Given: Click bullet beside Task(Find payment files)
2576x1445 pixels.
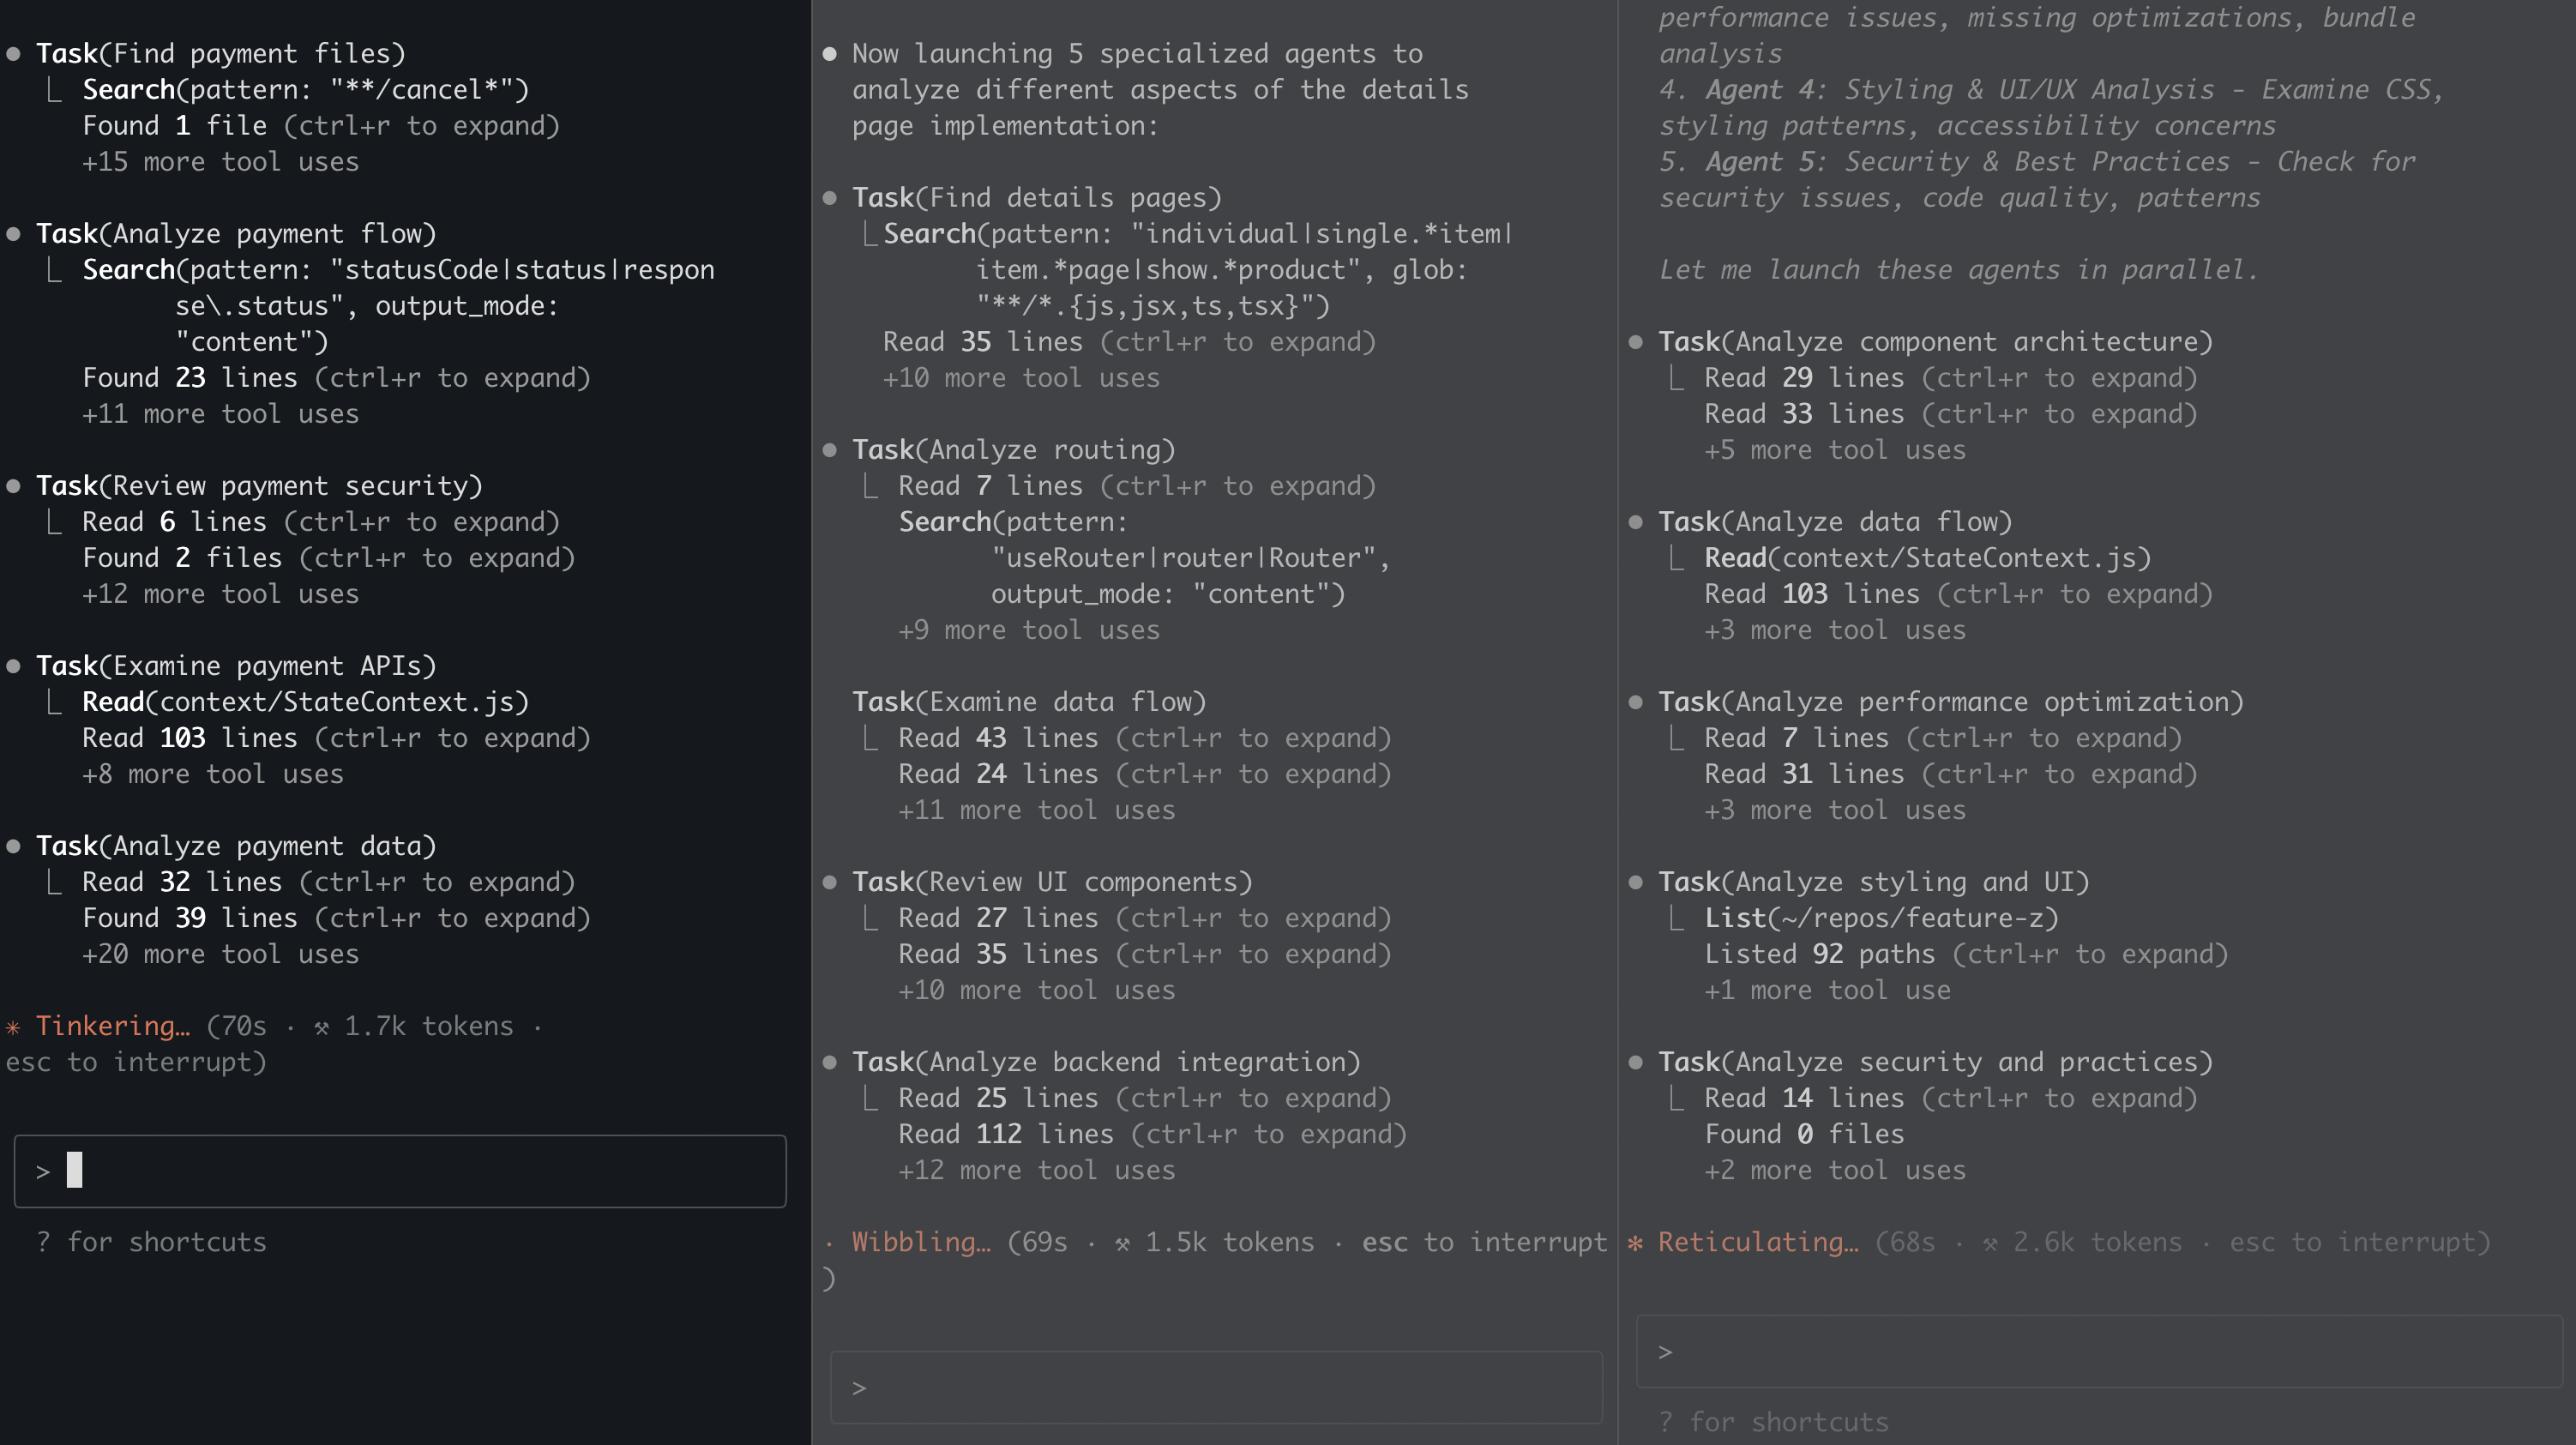Looking at the screenshot, I should (14, 54).
